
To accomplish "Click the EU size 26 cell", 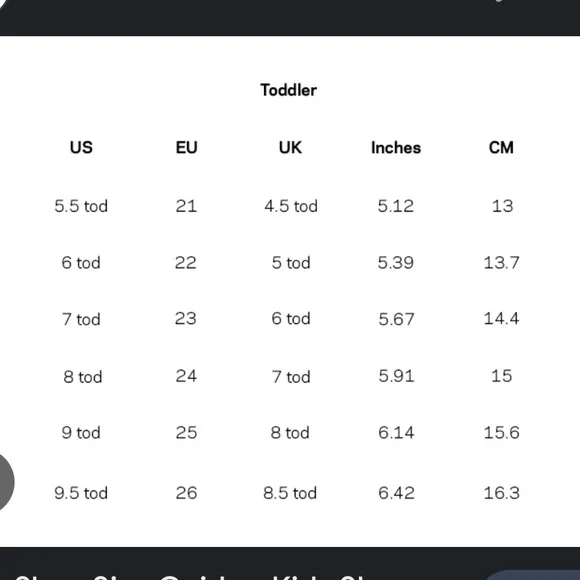I will click(186, 493).
